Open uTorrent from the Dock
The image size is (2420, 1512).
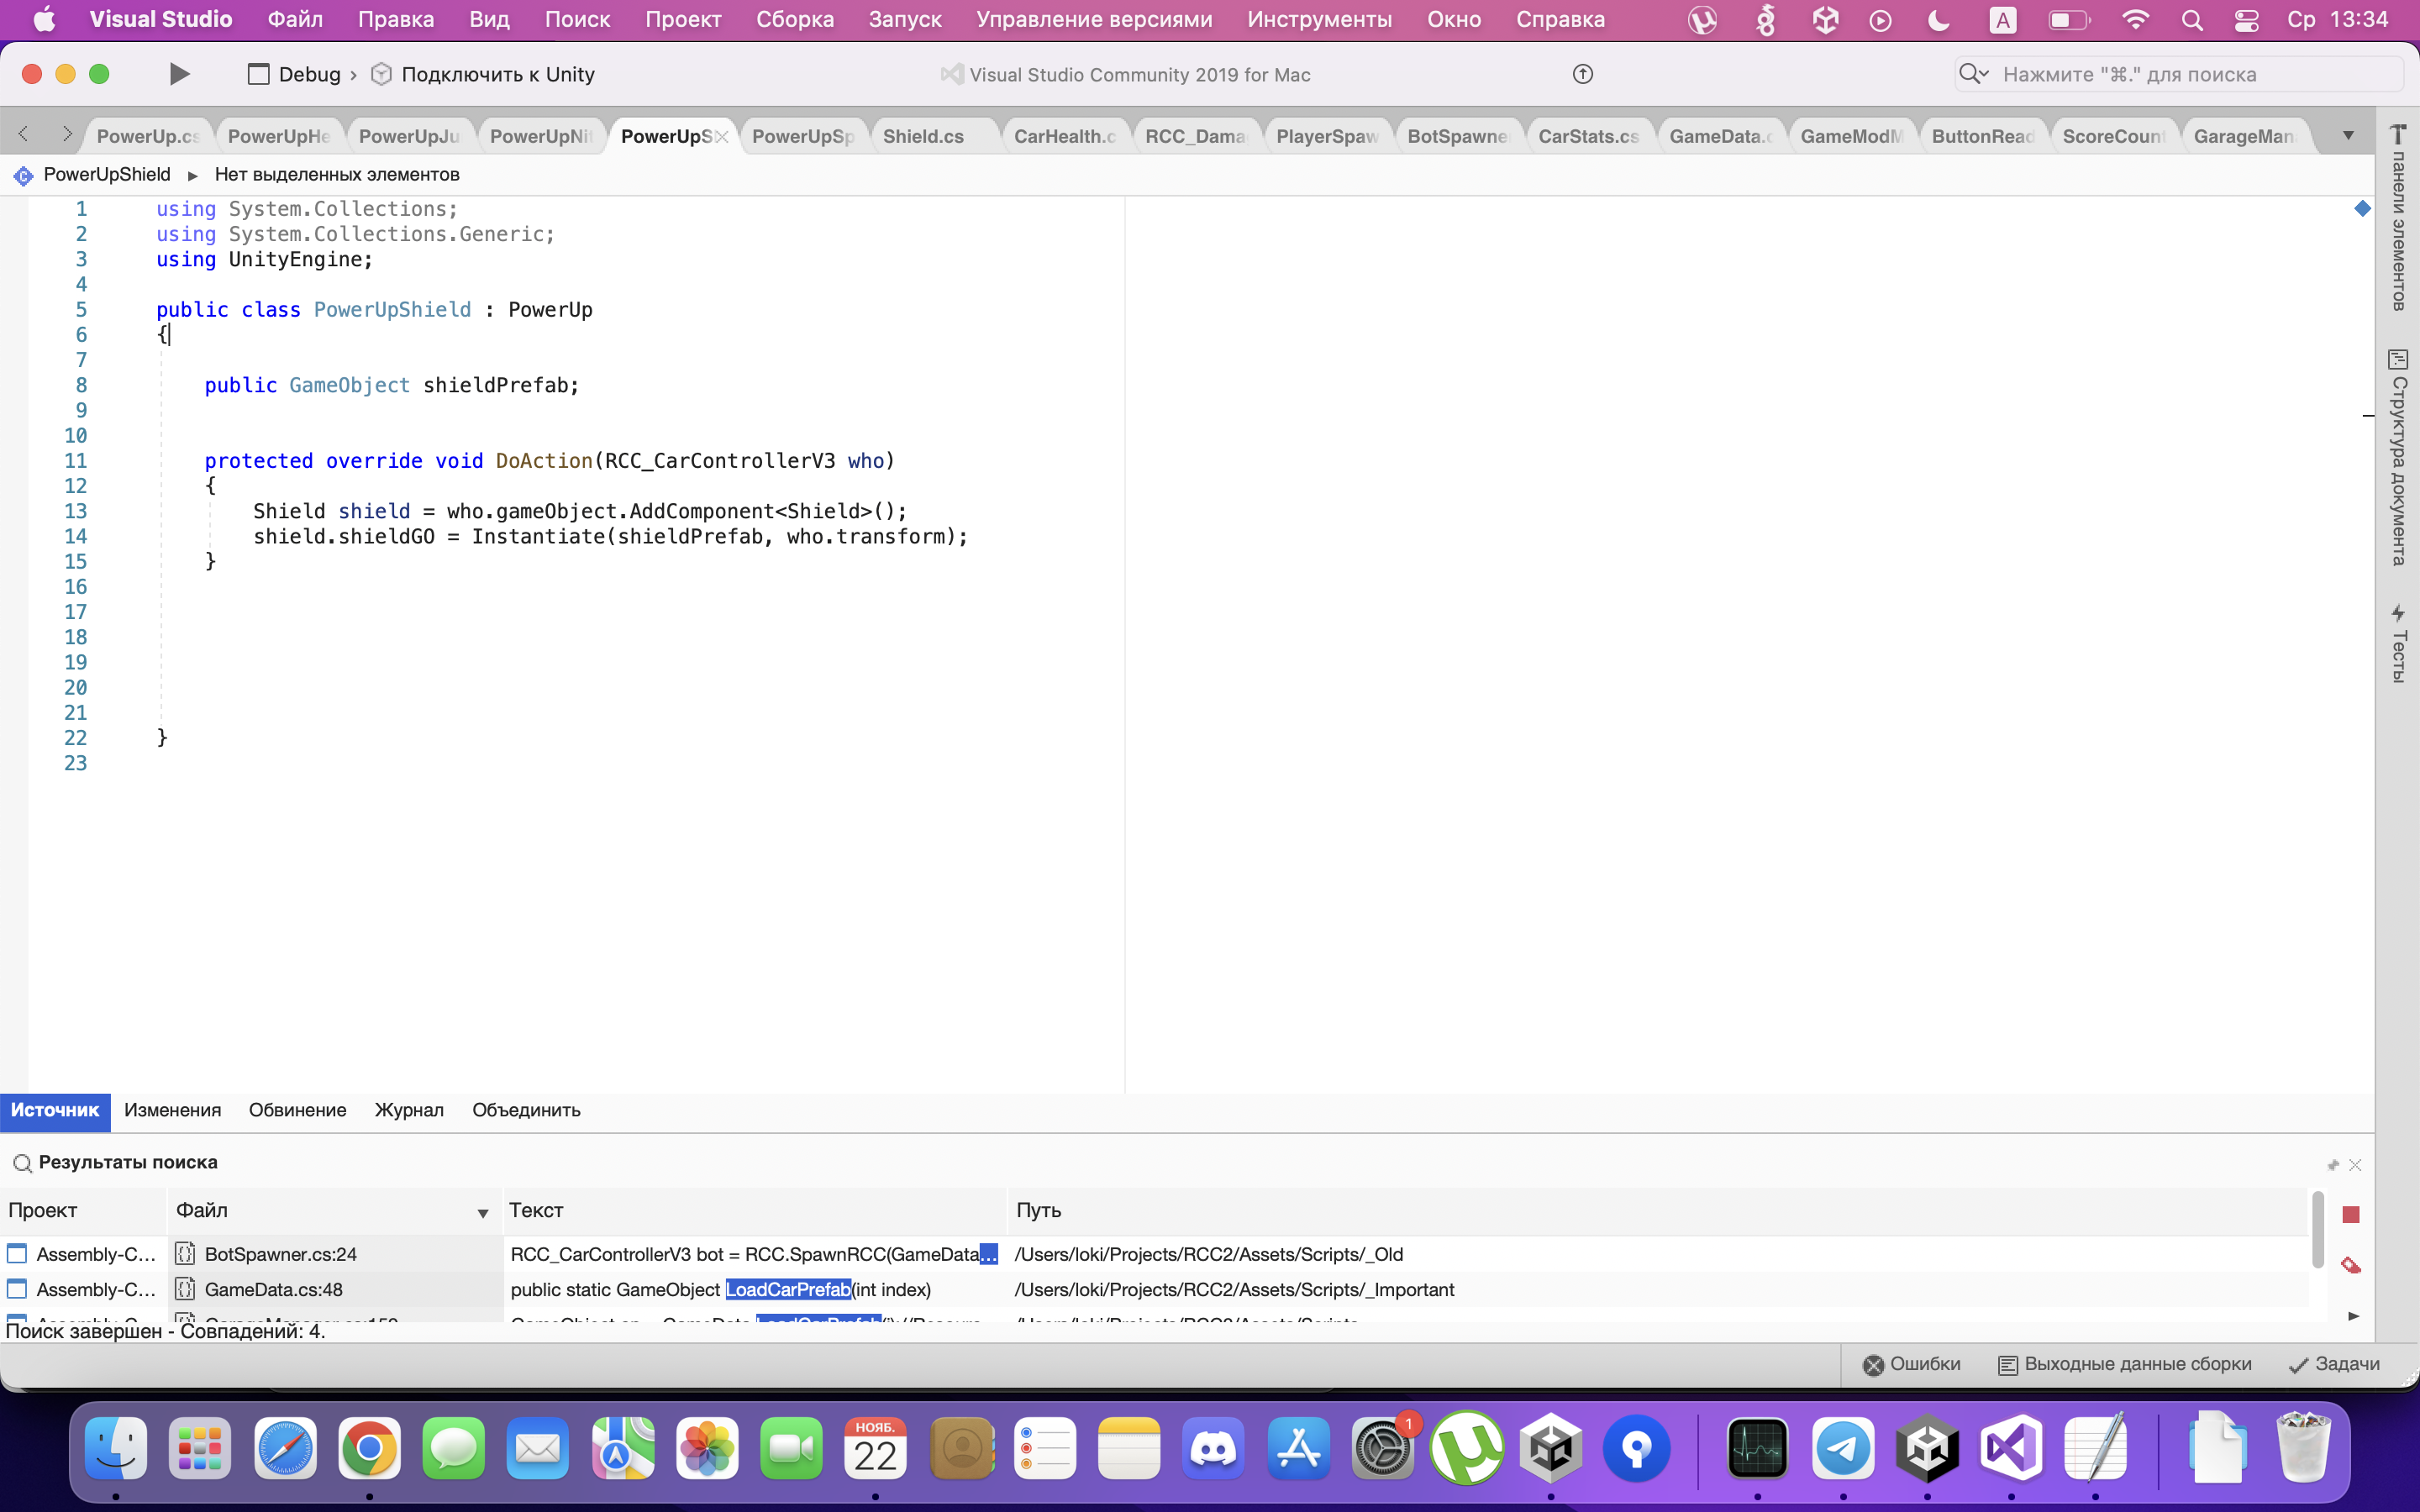[x=1467, y=1448]
